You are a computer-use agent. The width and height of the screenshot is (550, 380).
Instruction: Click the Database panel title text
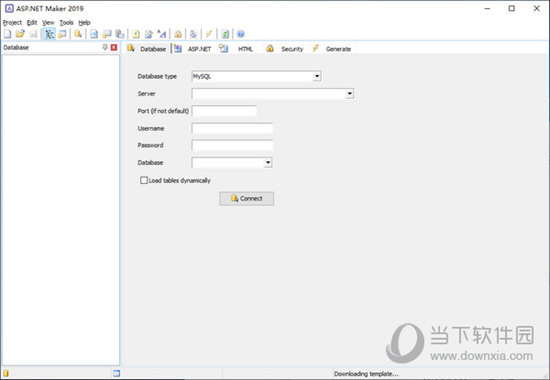click(x=16, y=47)
